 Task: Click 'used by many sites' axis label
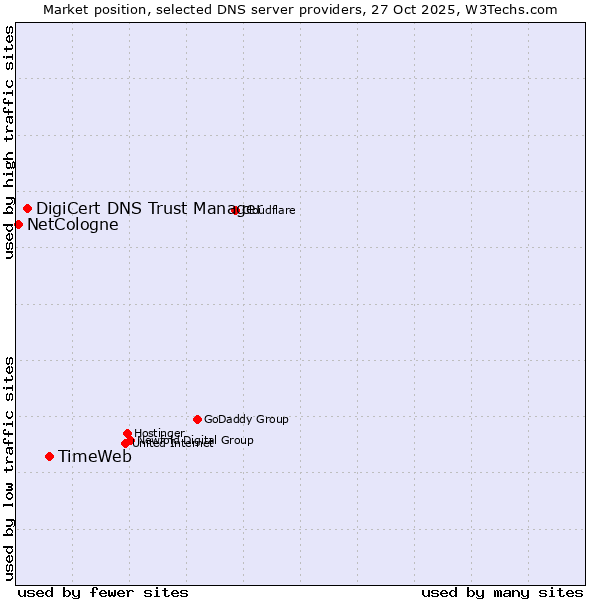[x=502, y=592]
